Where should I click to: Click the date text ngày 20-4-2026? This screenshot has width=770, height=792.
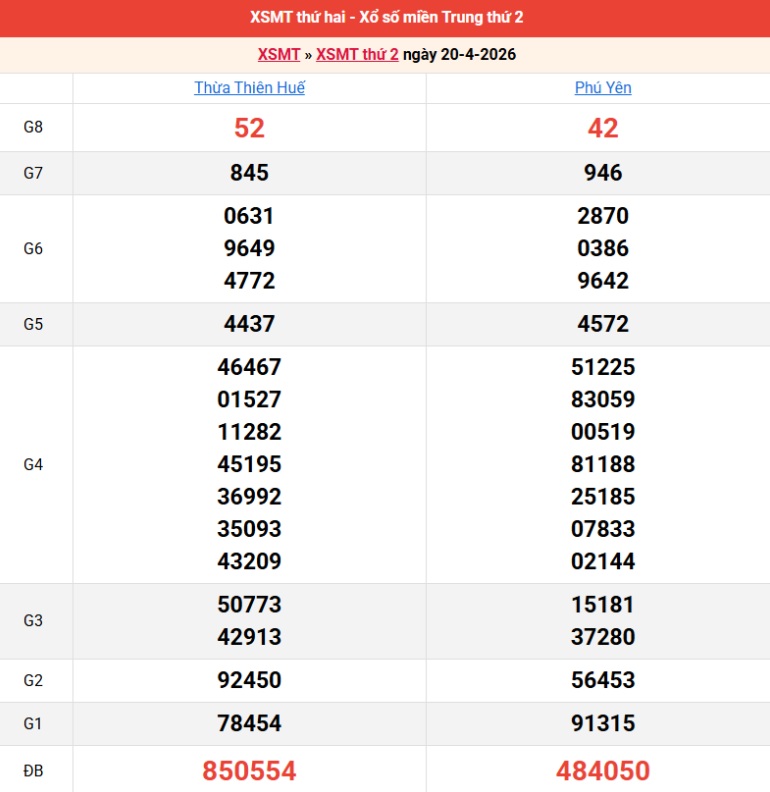[459, 54]
